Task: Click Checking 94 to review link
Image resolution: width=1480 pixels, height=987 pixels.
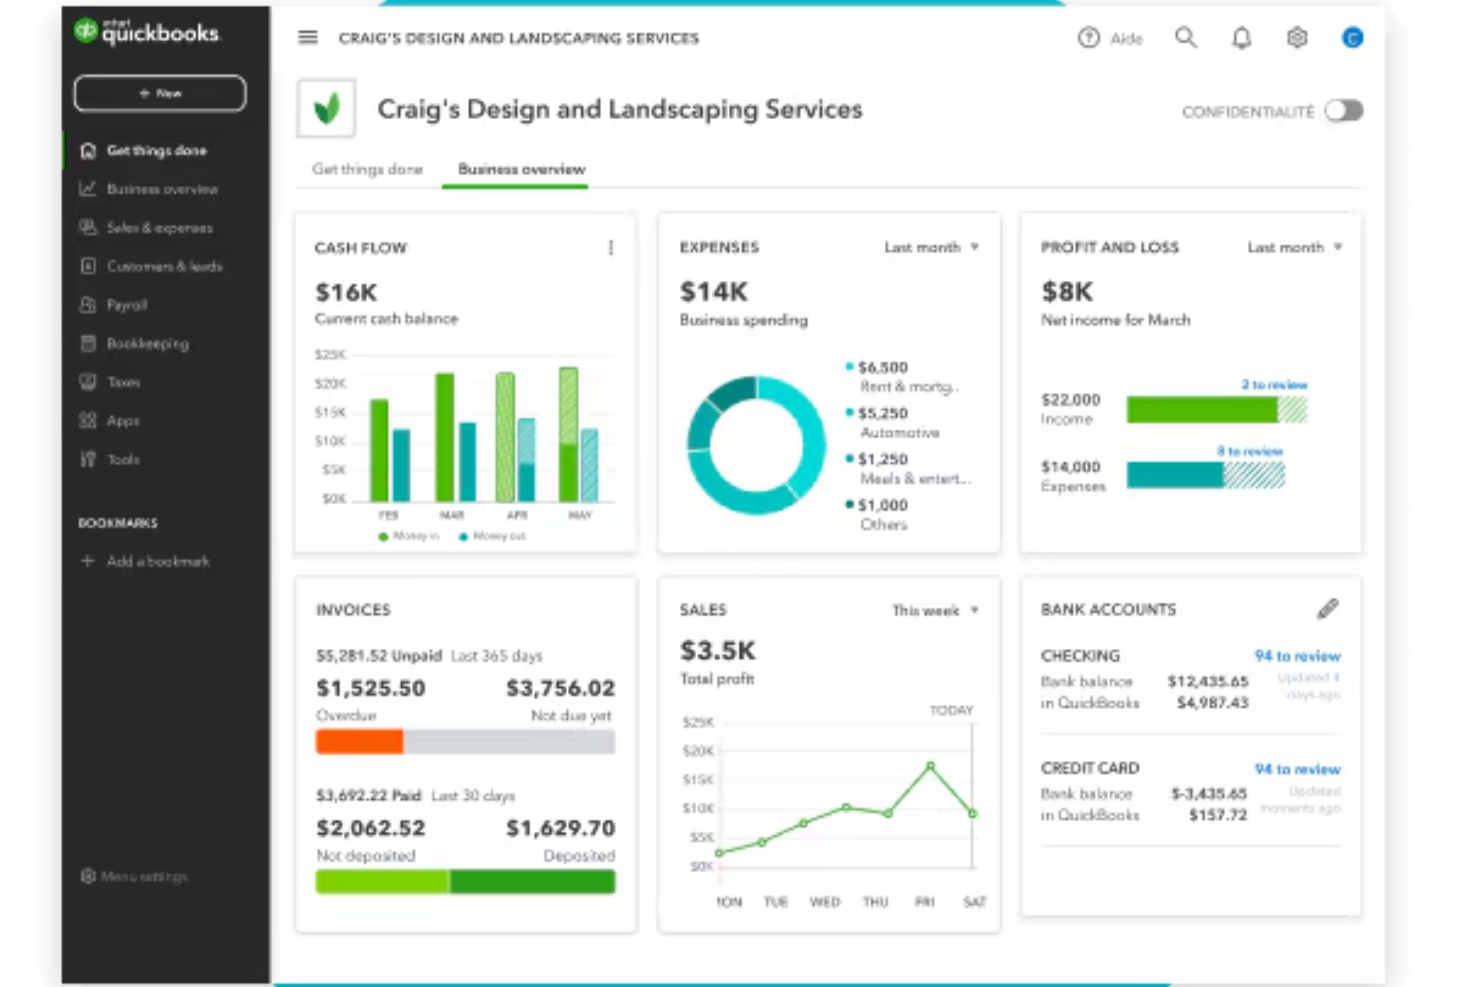Action: point(1297,656)
